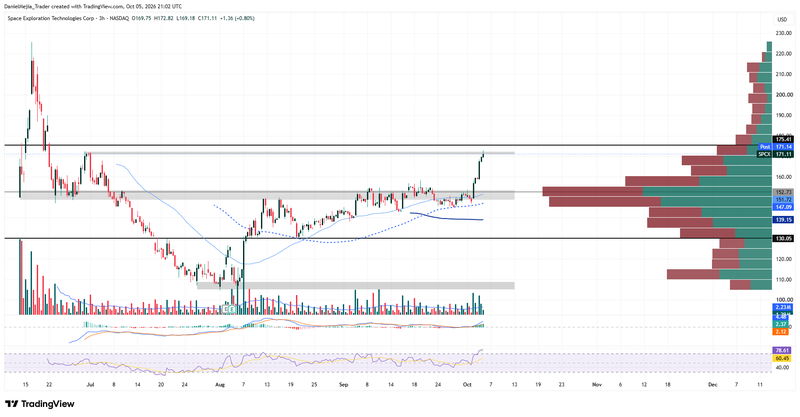The height and width of the screenshot is (417, 800).
Task: Click the 200.00 price axis tick
Action: point(784,94)
